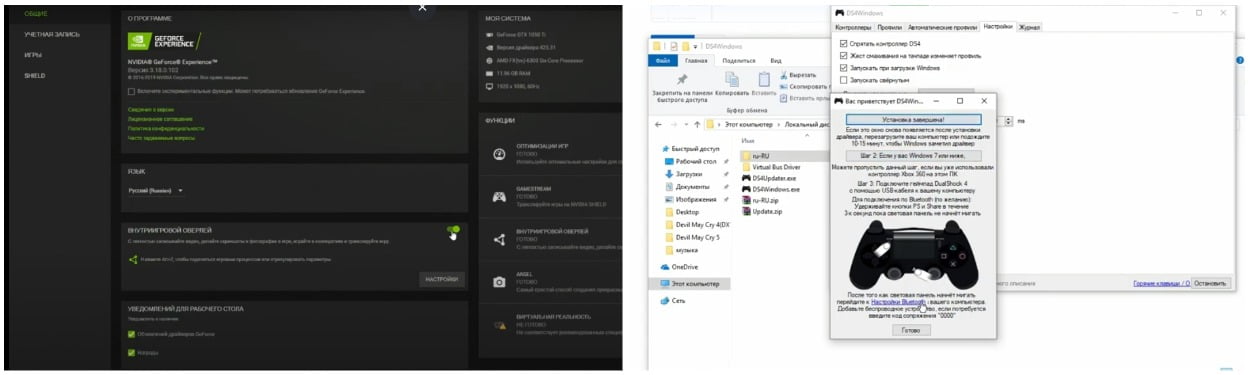This screenshot has width=1250, height=375.
Task: Open the Devil May Cry 5 folder shortcut
Action: click(697, 237)
